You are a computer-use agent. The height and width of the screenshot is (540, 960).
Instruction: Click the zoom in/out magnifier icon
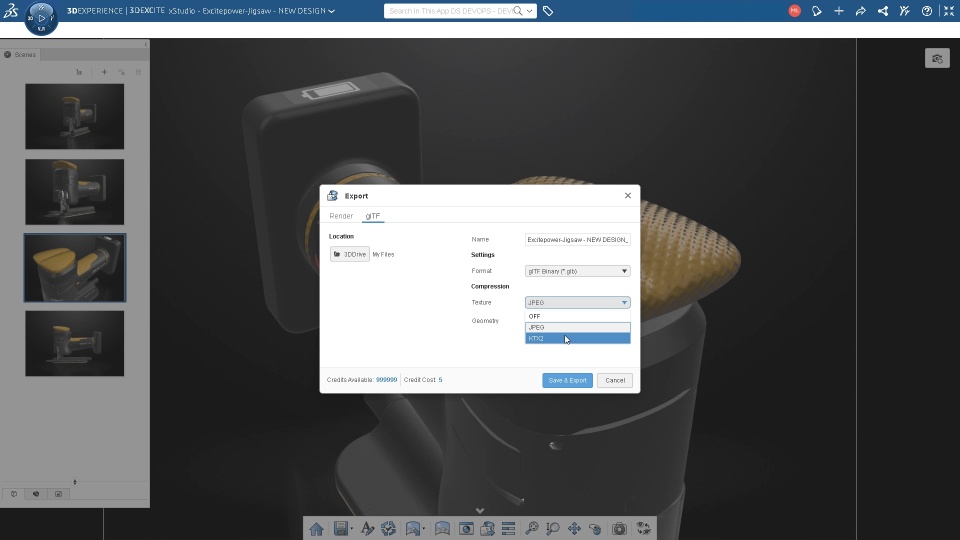tap(553, 529)
